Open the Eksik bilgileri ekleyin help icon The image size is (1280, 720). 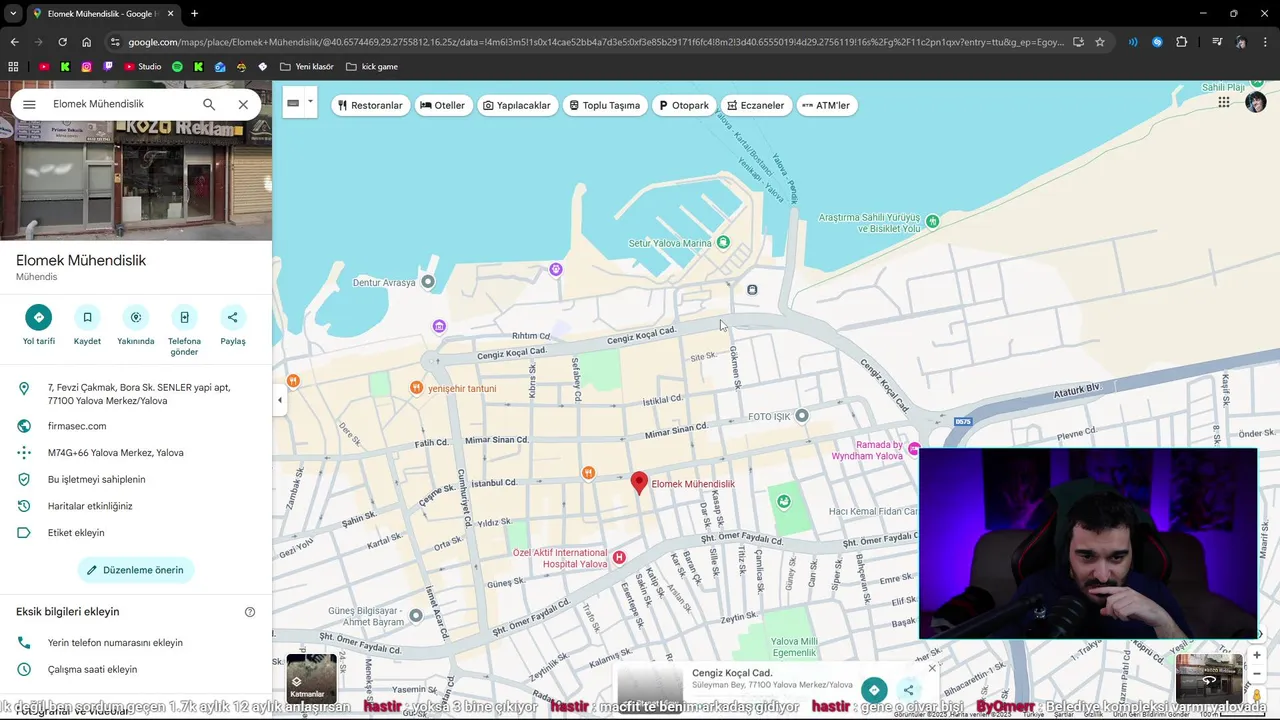coord(250,612)
